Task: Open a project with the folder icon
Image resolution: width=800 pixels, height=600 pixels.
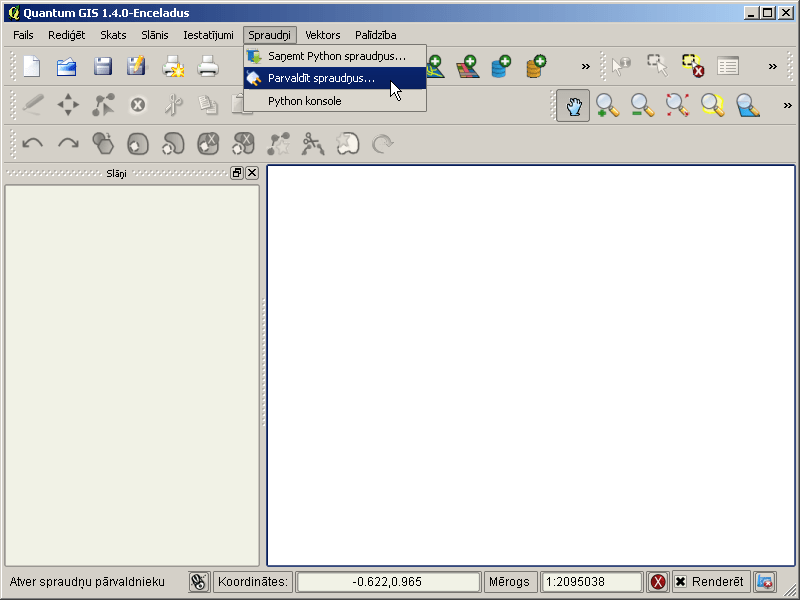Action: (x=67, y=66)
